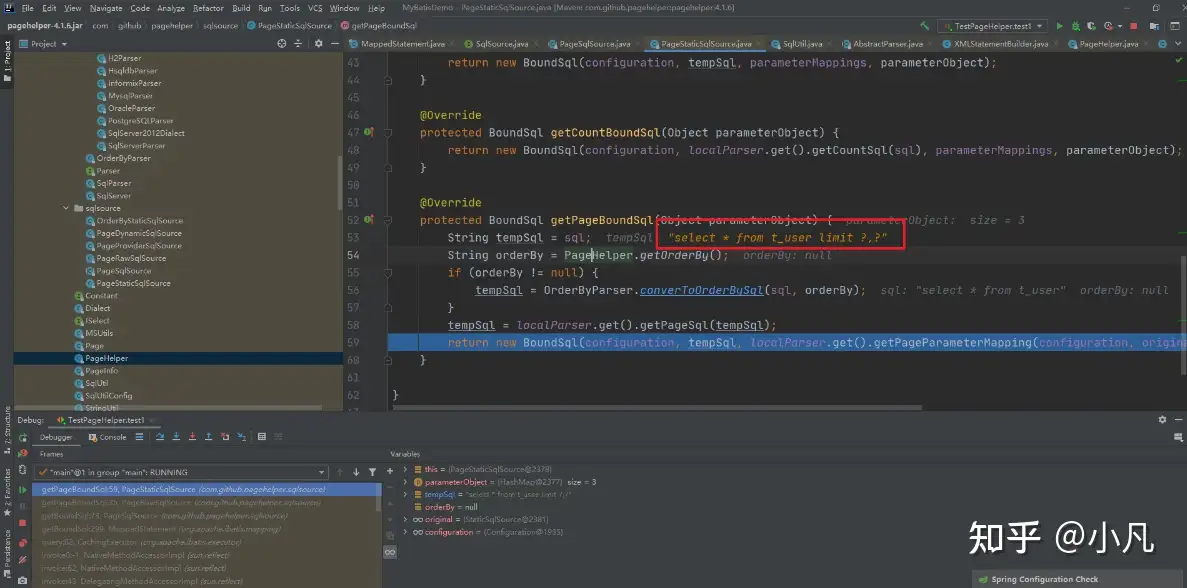Viewport: 1187px width, 588px height.
Task: Rerun TestPageHelper.test1 in Debug panel
Action: tap(23, 437)
